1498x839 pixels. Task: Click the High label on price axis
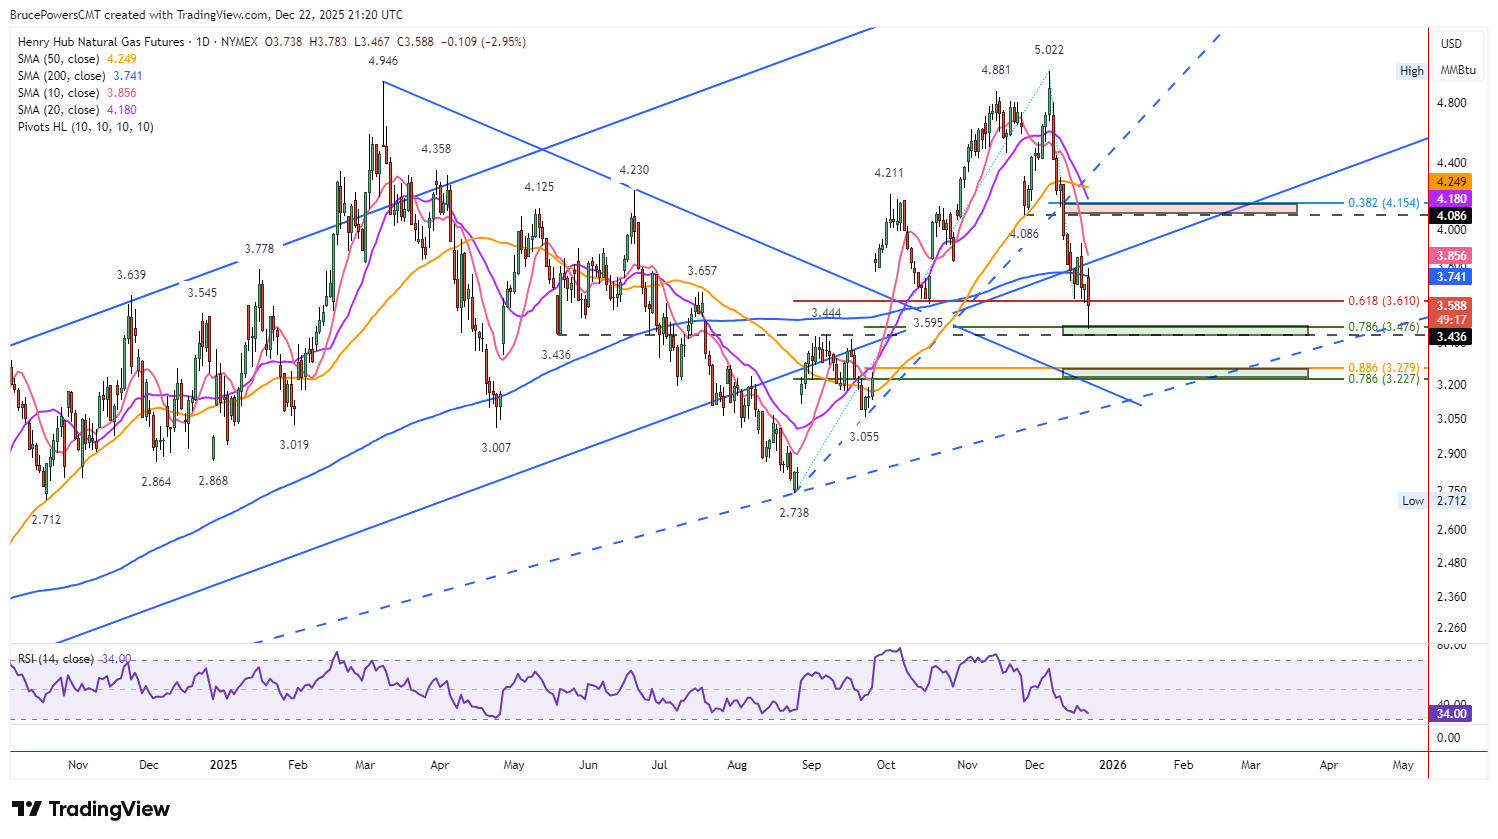1411,71
